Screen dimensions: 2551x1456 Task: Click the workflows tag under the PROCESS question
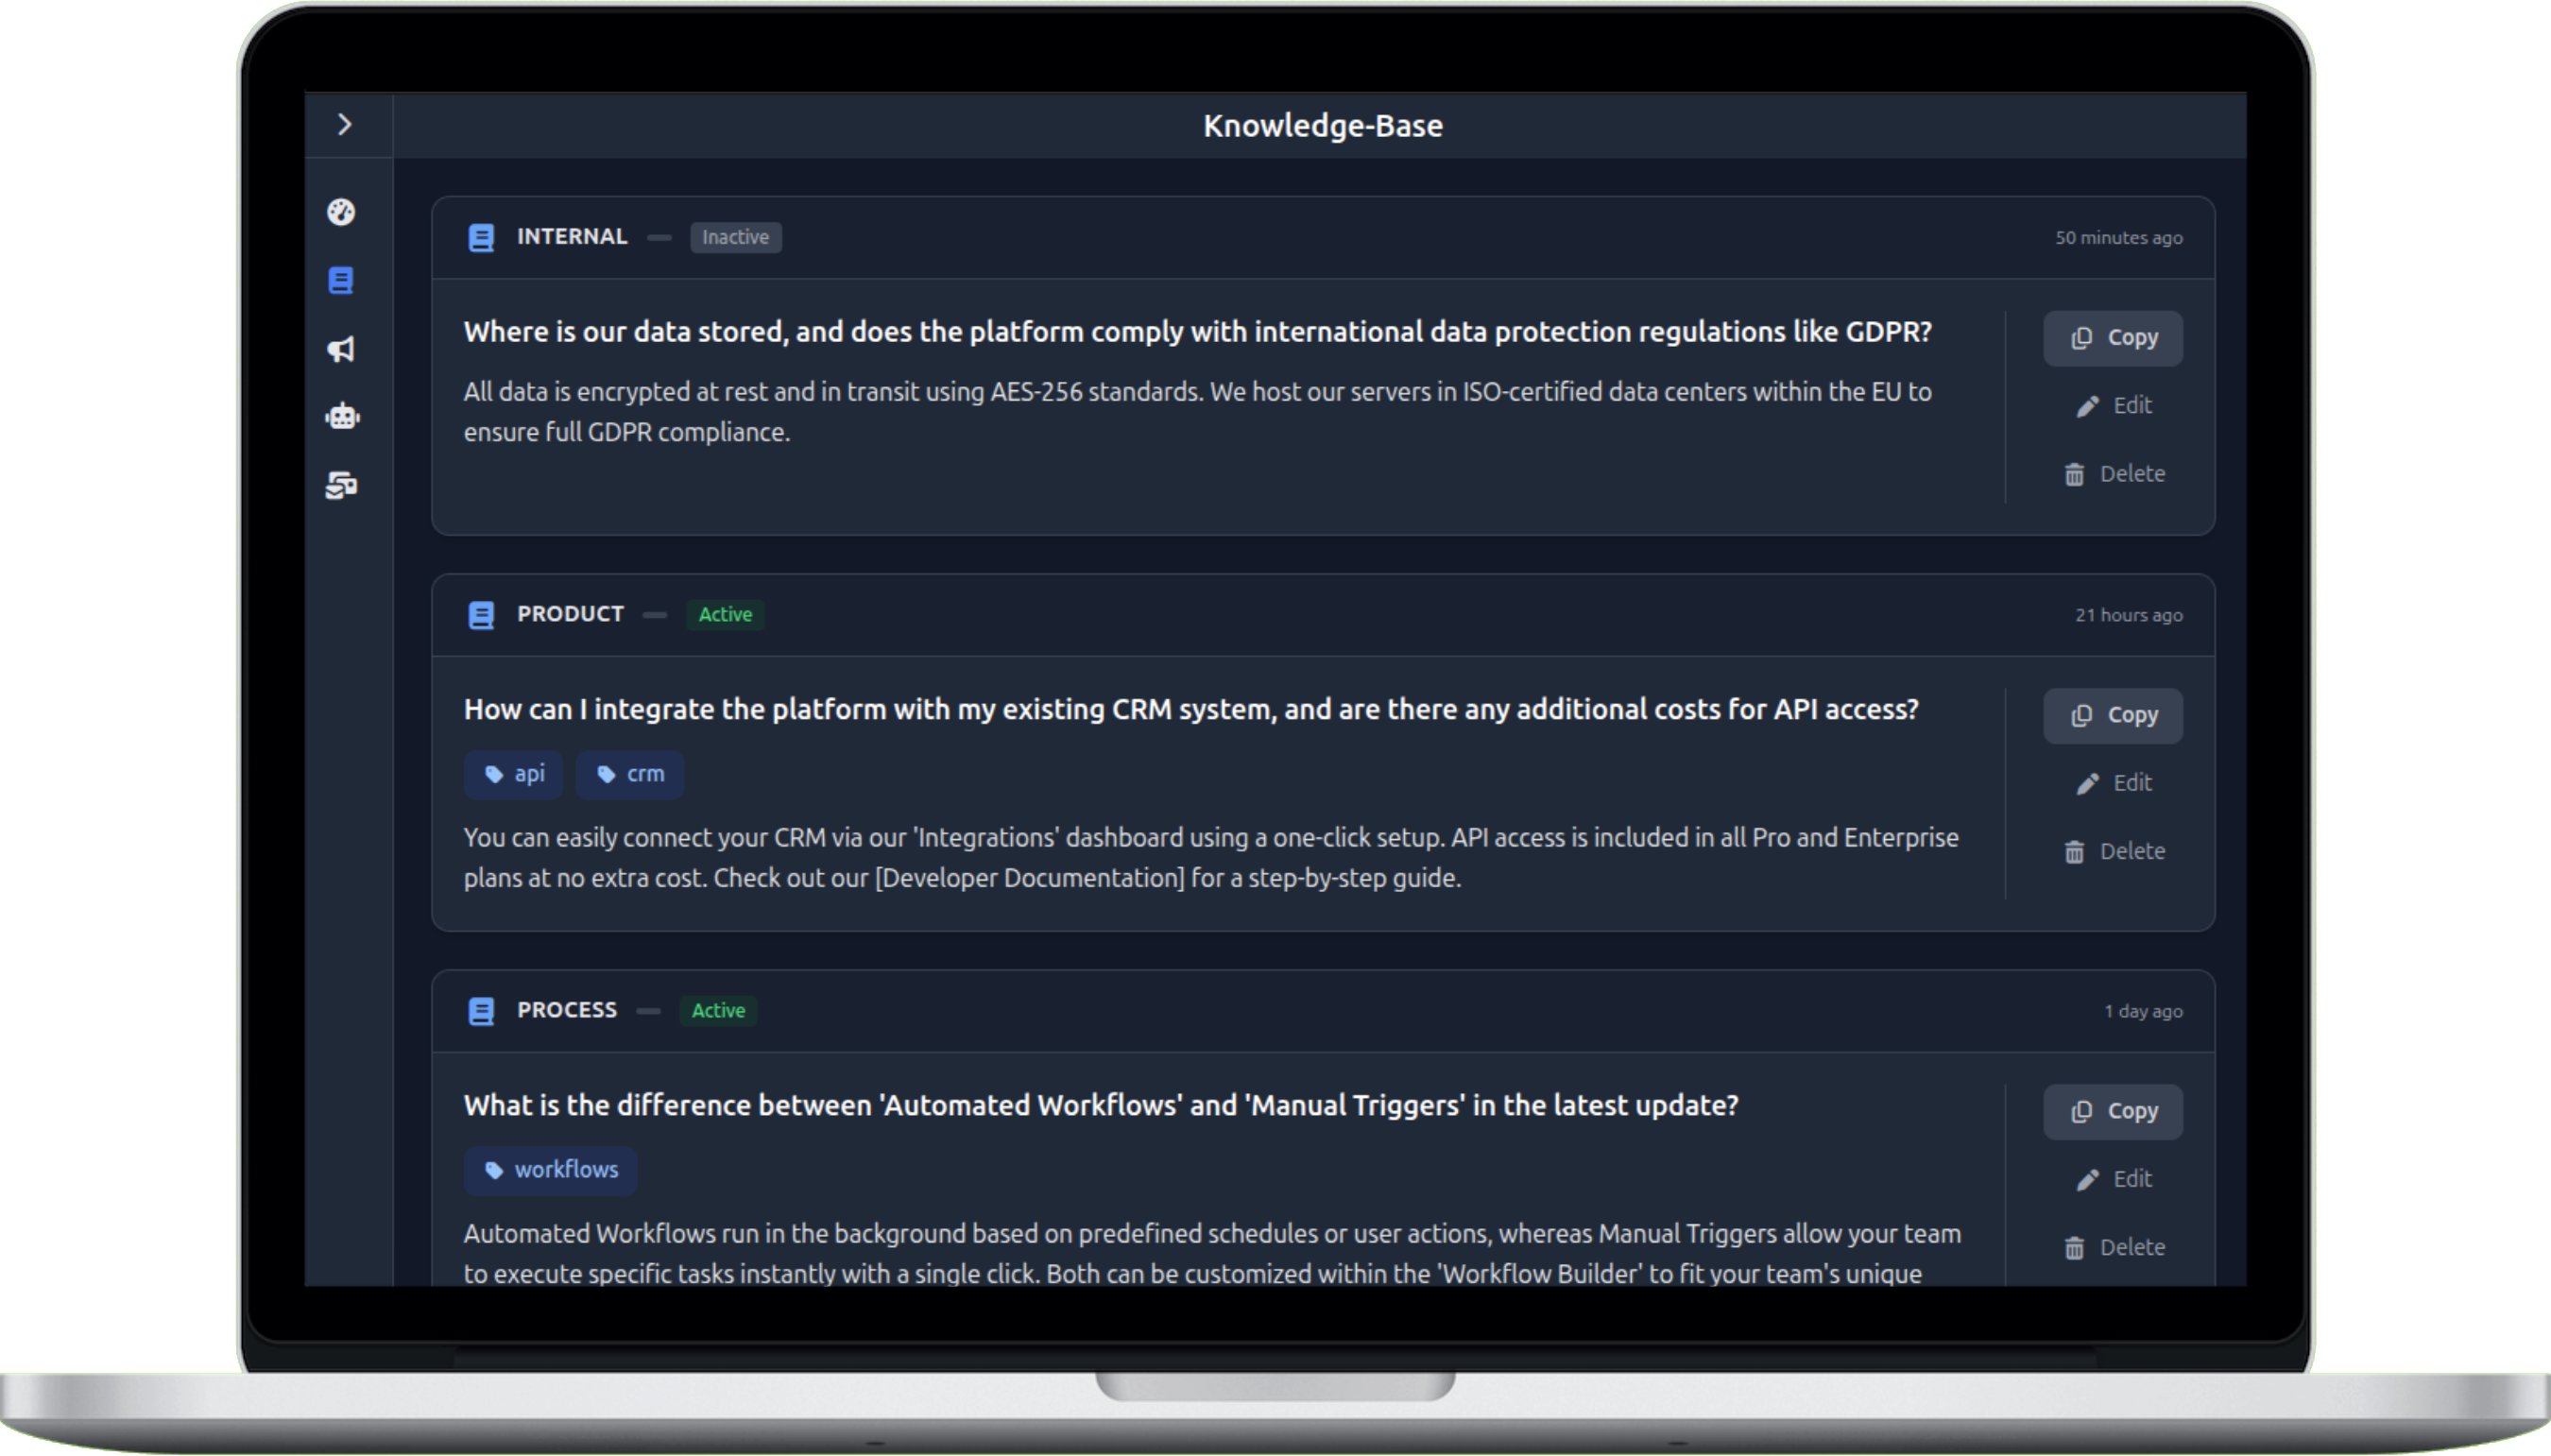(x=550, y=1170)
